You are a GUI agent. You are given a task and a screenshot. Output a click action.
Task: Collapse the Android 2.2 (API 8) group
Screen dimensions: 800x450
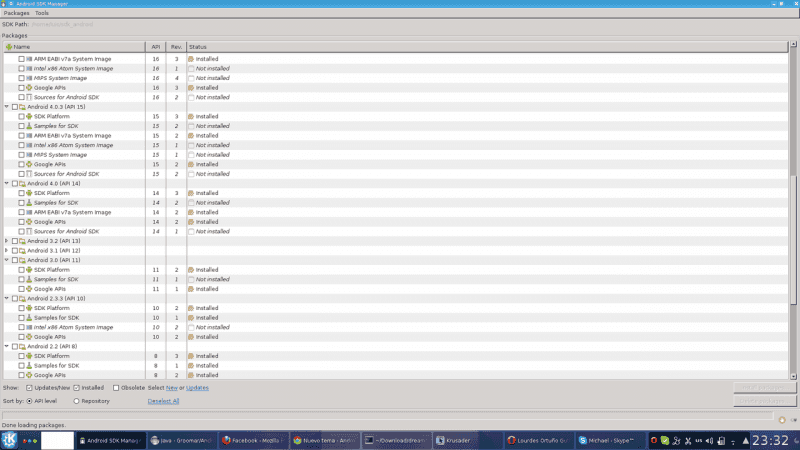coord(7,346)
